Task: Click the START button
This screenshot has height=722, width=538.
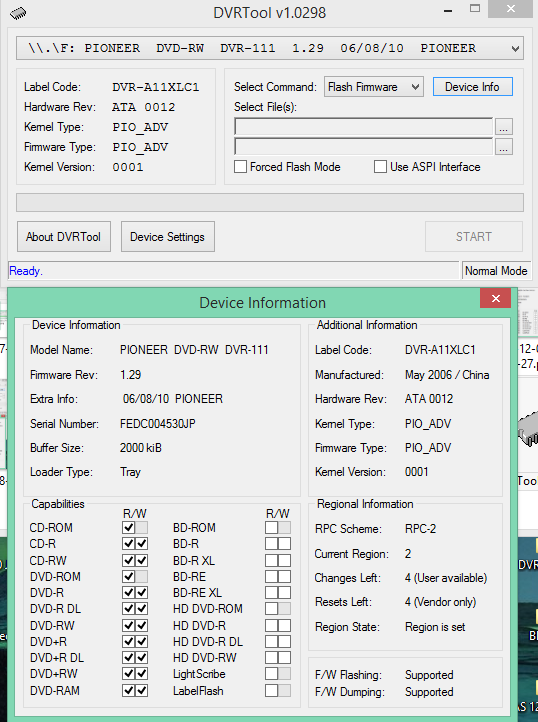Action: (474, 237)
